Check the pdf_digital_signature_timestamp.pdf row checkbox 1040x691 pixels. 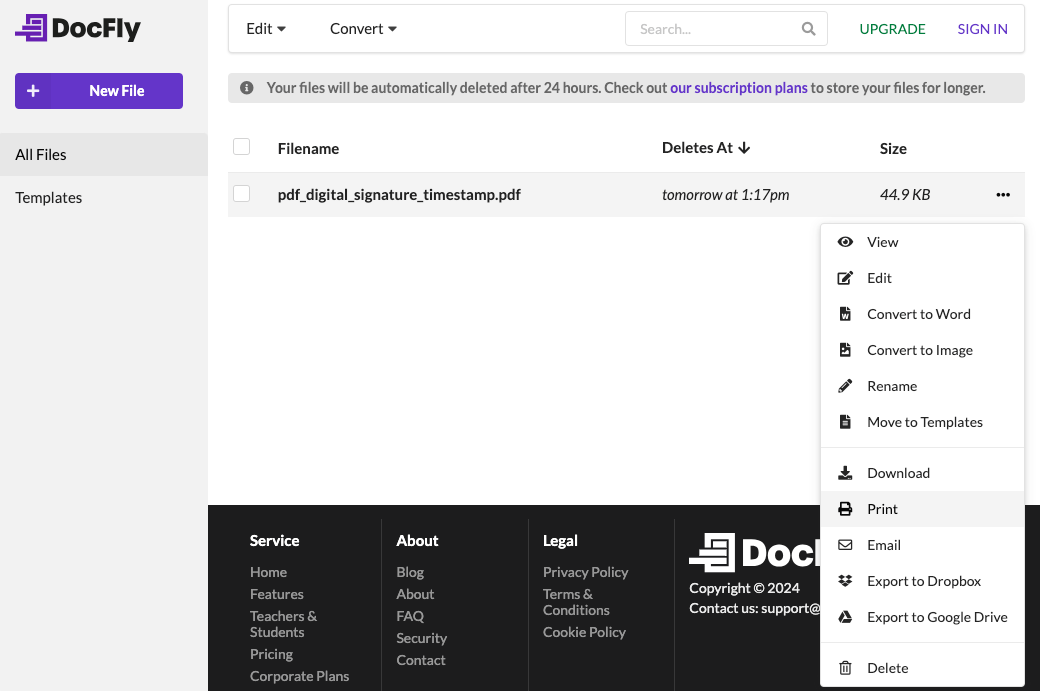(241, 194)
